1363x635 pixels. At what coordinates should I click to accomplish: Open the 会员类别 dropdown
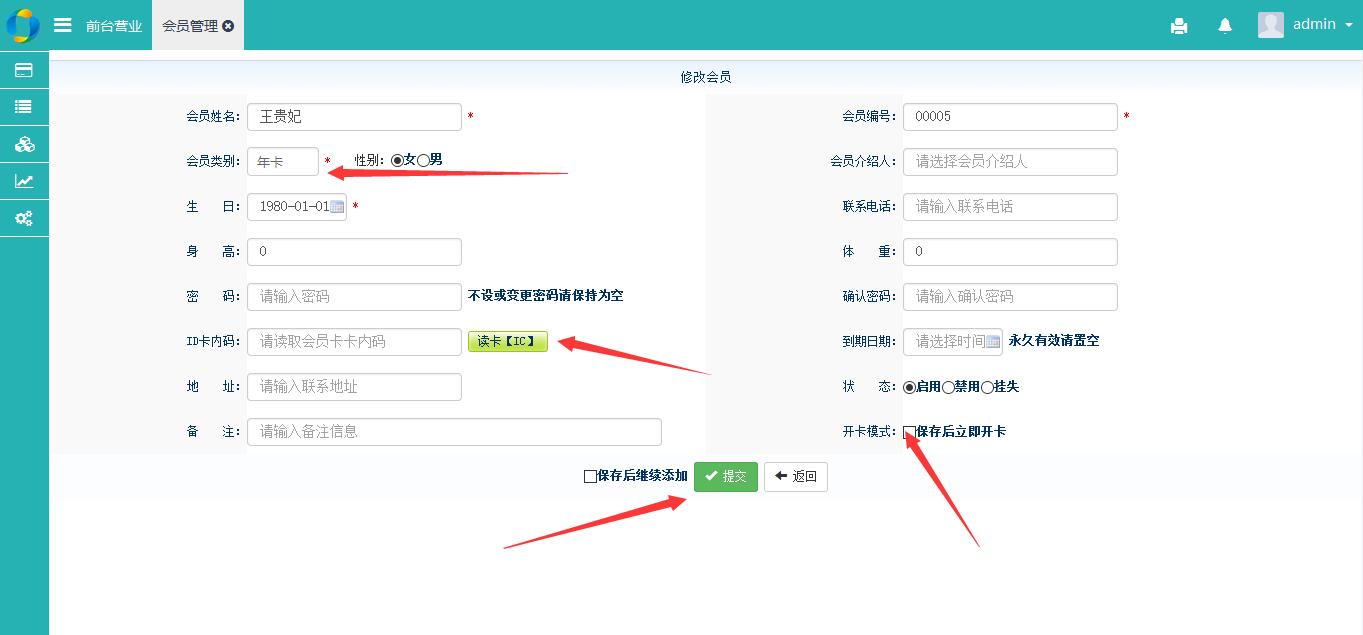[x=282, y=161]
